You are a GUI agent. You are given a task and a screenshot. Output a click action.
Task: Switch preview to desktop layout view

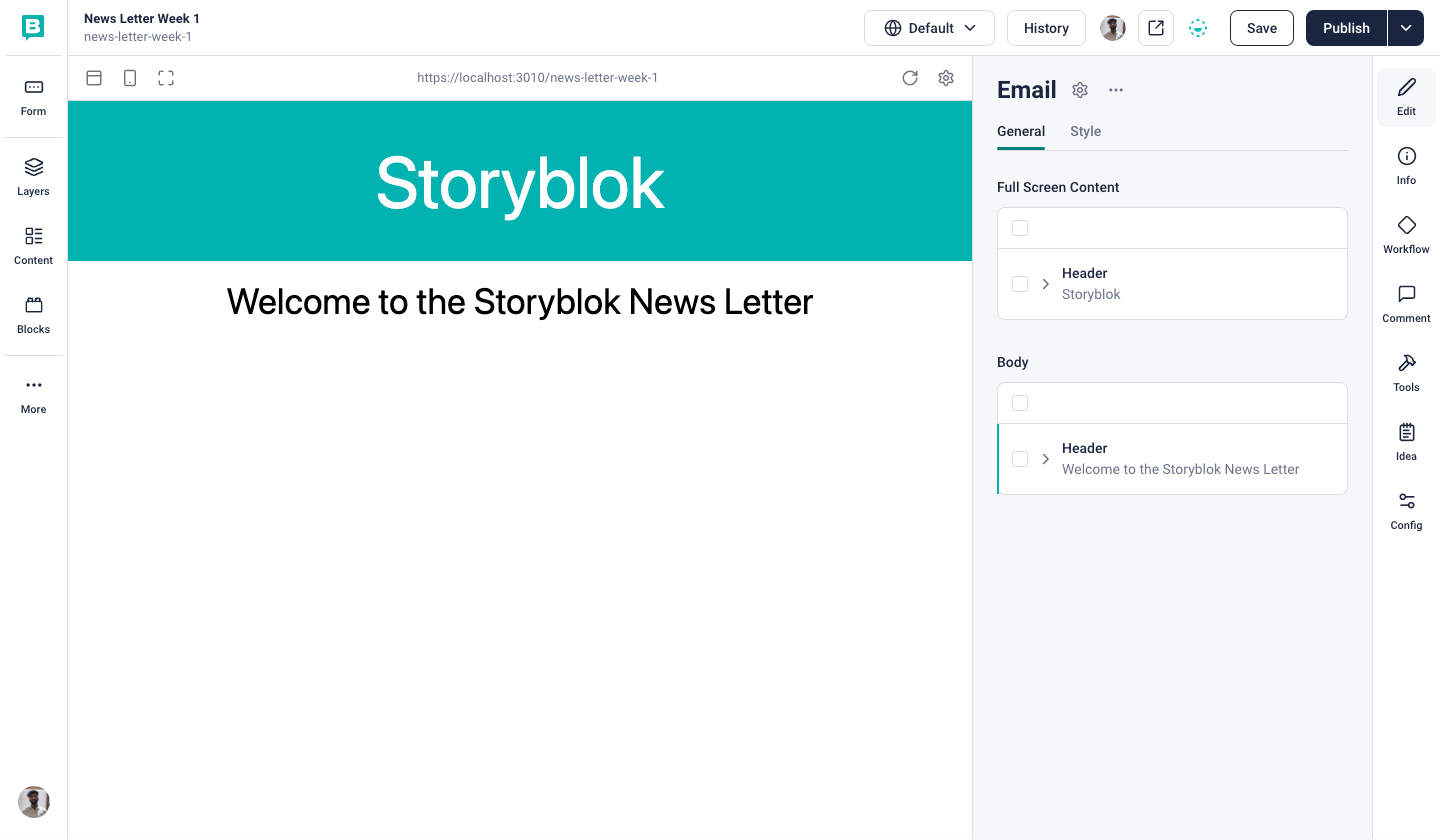click(x=94, y=78)
